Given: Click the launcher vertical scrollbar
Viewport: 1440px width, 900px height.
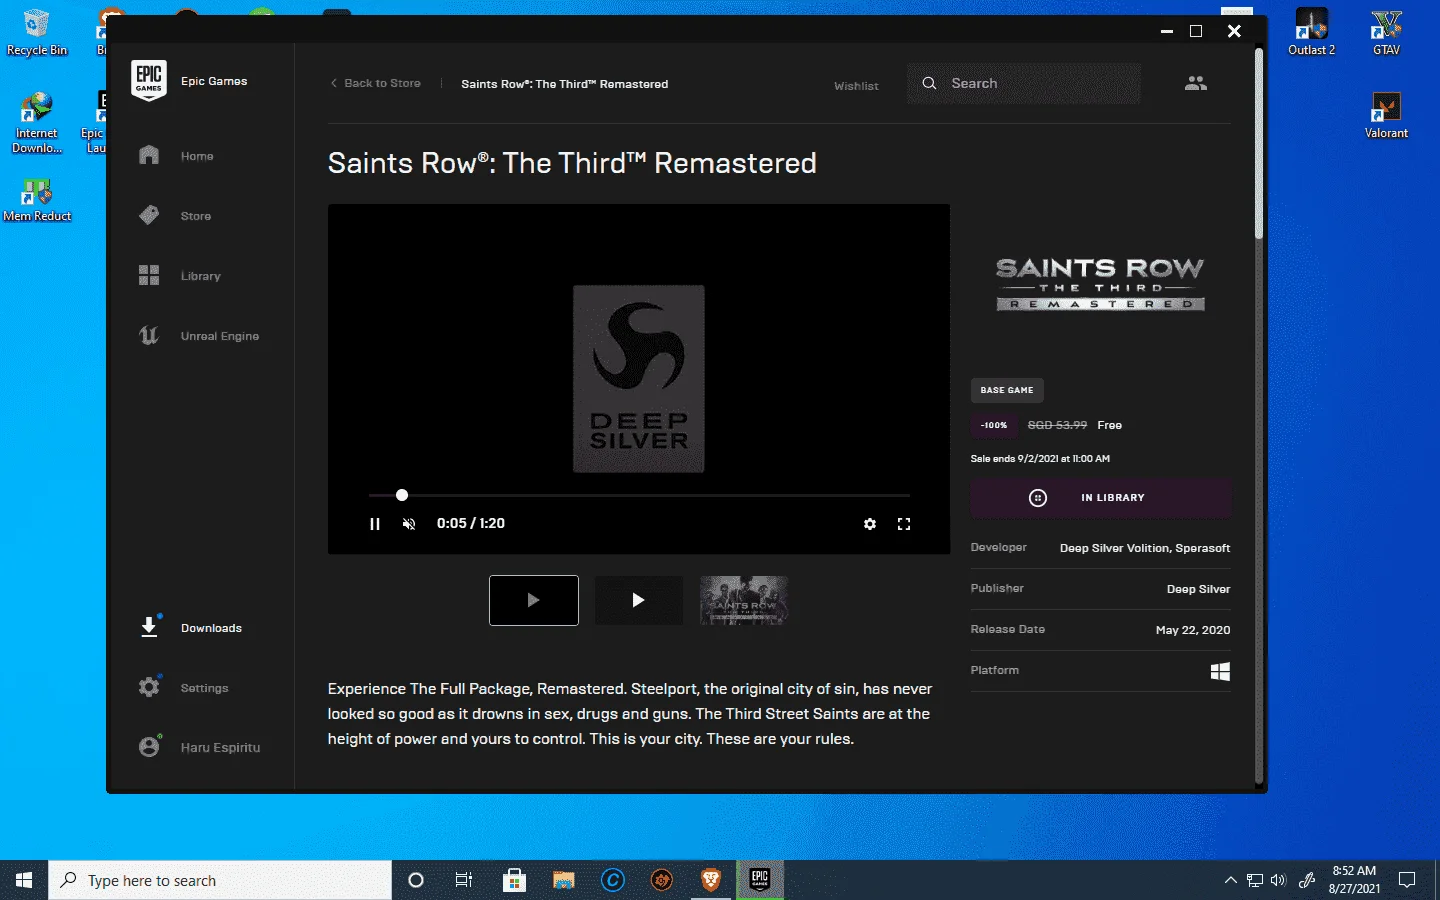Looking at the screenshot, I should [x=1259, y=145].
